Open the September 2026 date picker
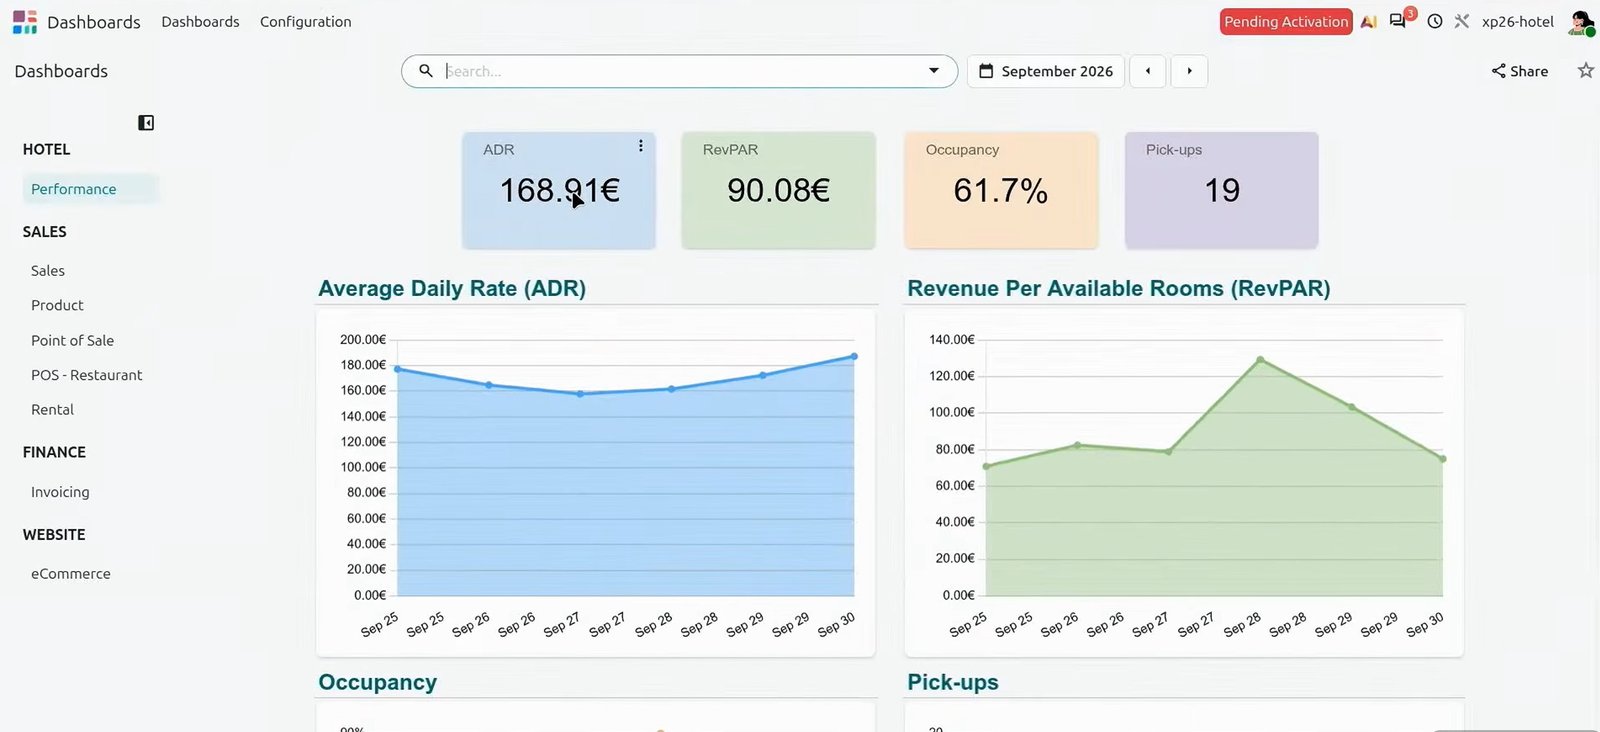This screenshot has height=732, width=1600. pyautogui.click(x=1046, y=71)
